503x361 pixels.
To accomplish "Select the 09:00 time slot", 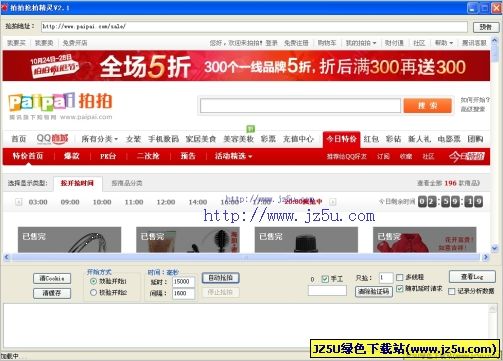I will click(x=70, y=202).
